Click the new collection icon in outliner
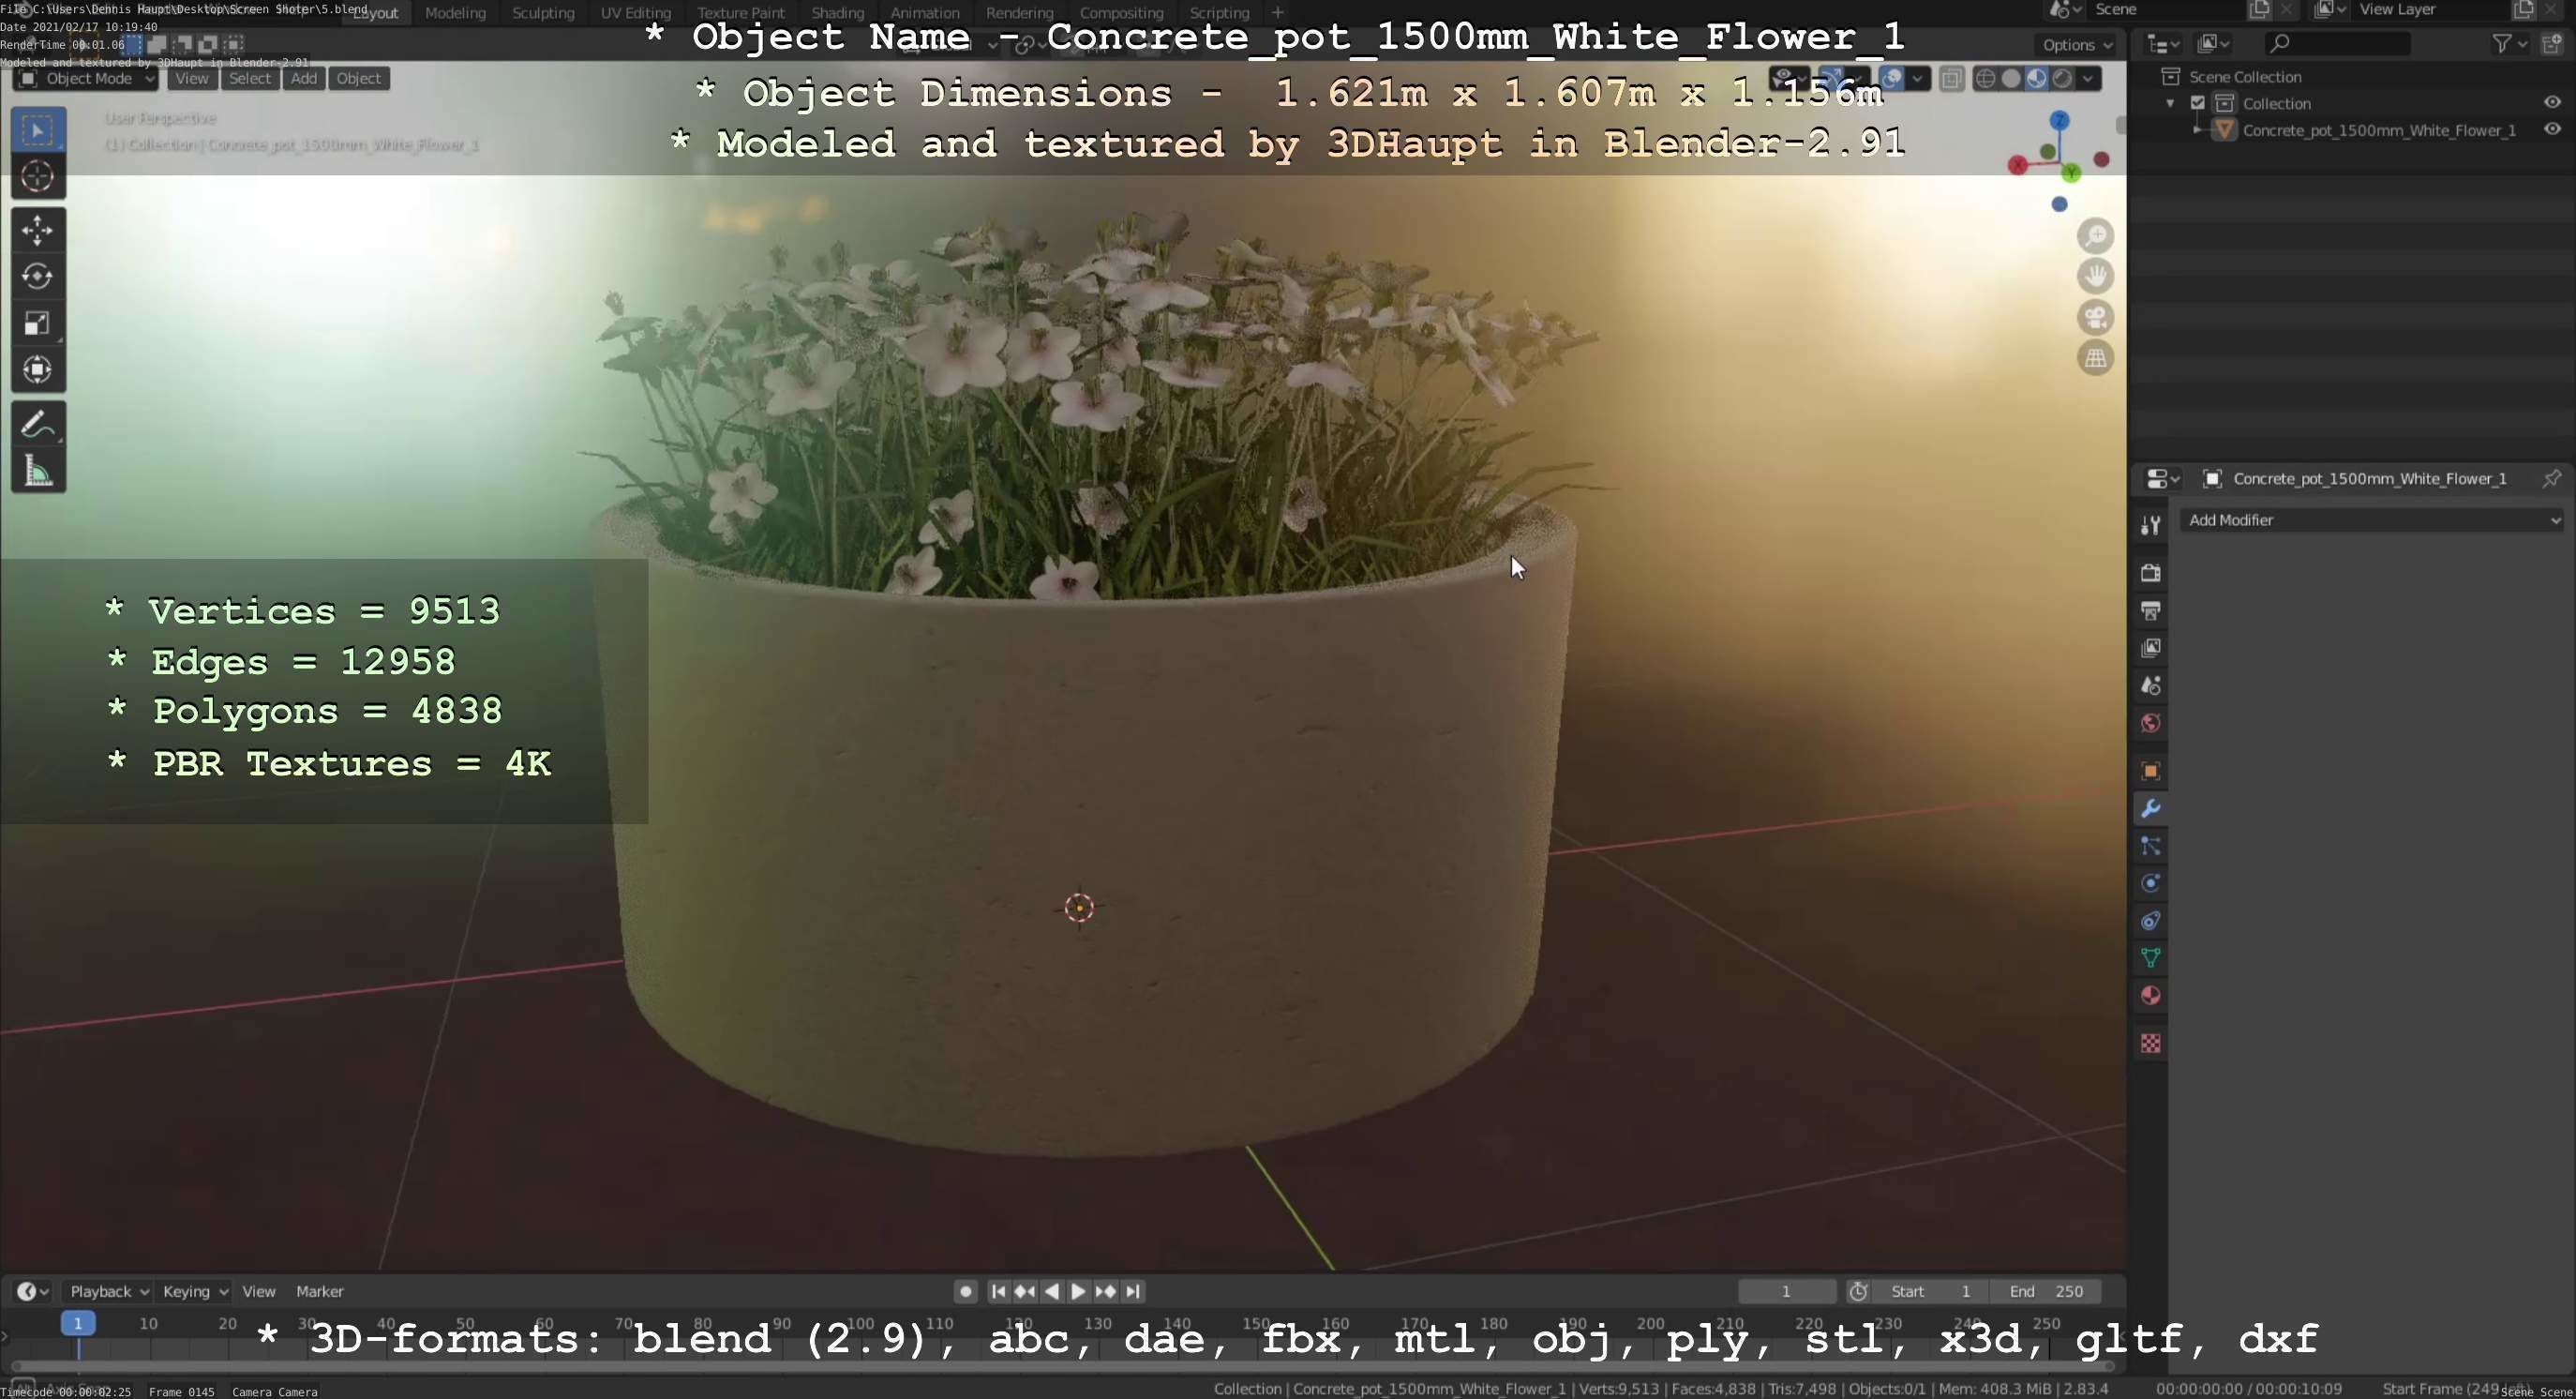This screenshot has width=2576, height=1399. pos(2553,43)
